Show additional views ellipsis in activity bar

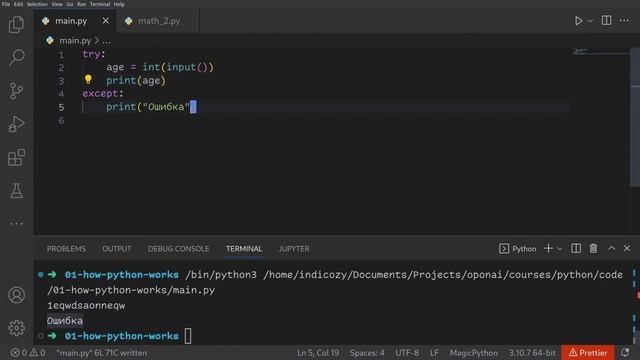[16, 224]
